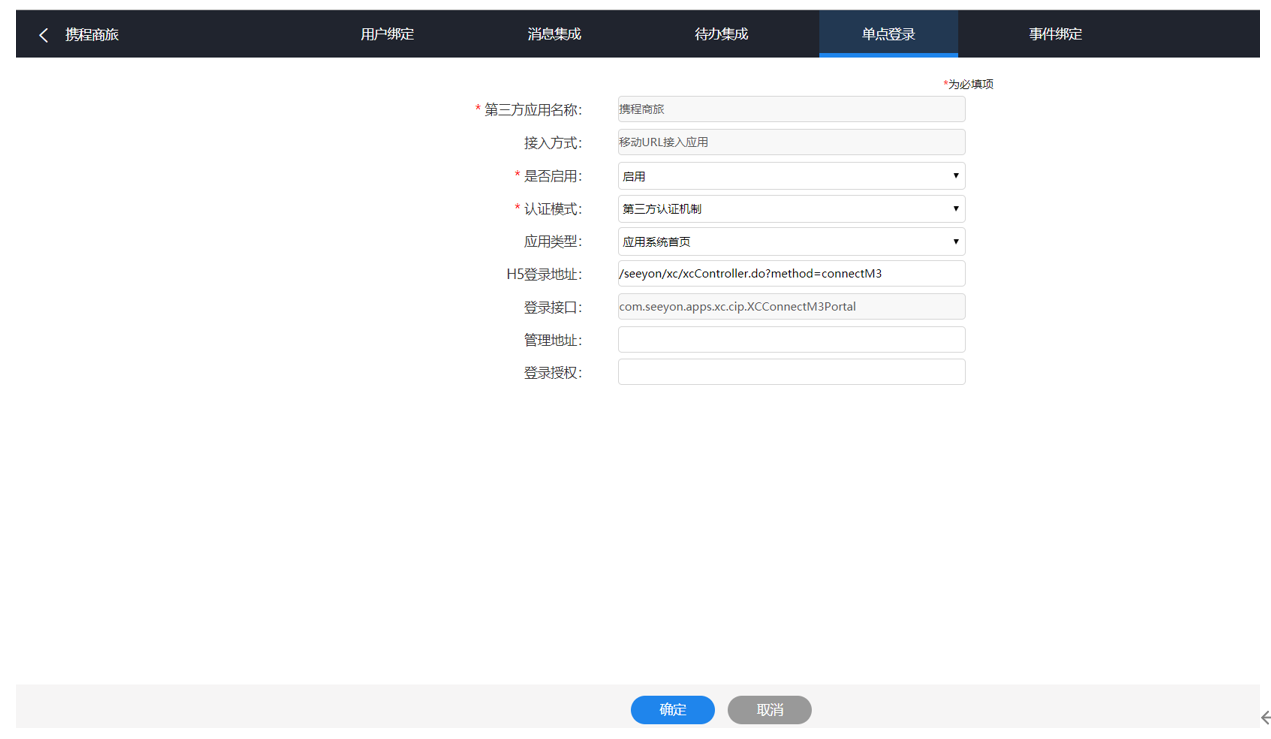Focus the empty 管理地址 input

coord(791,340)
